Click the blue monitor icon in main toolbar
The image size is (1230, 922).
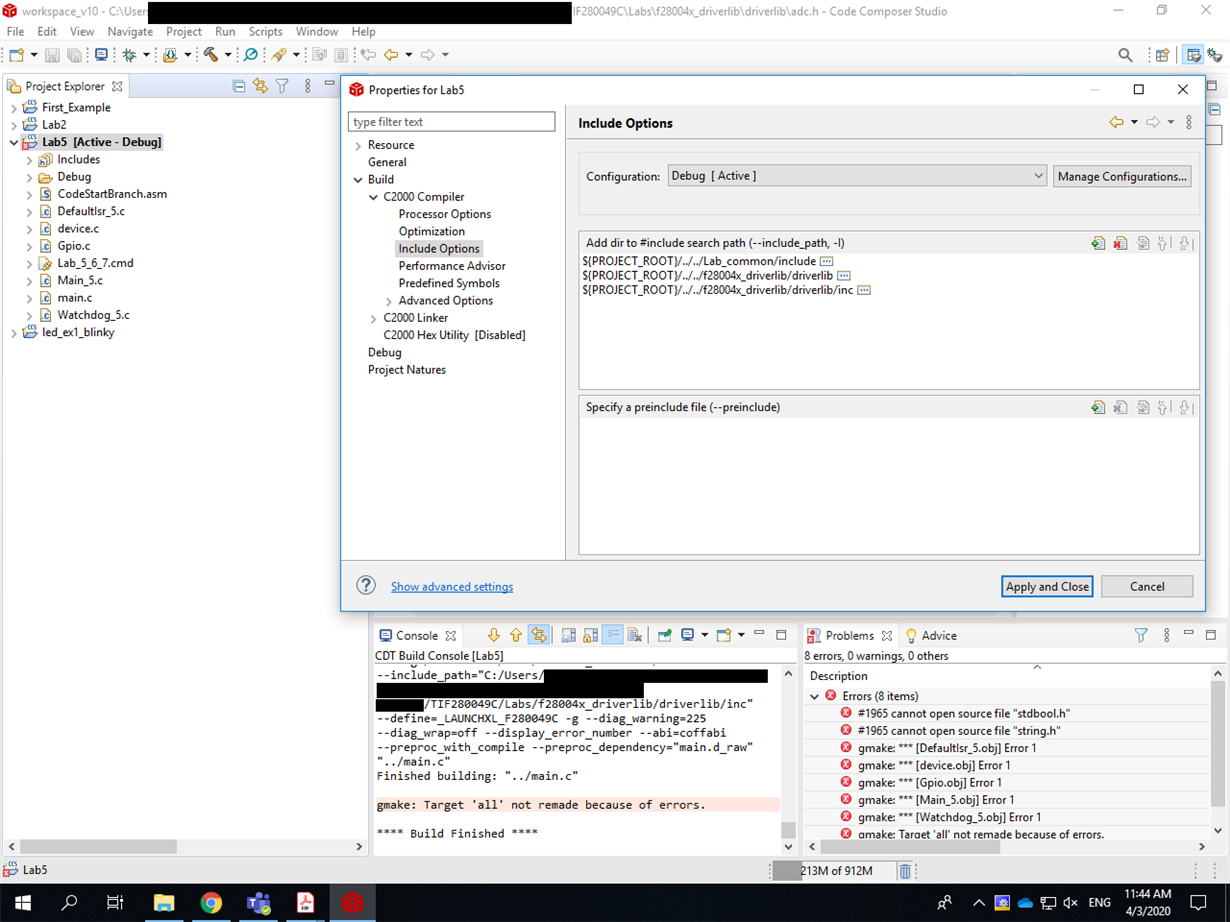101,55
